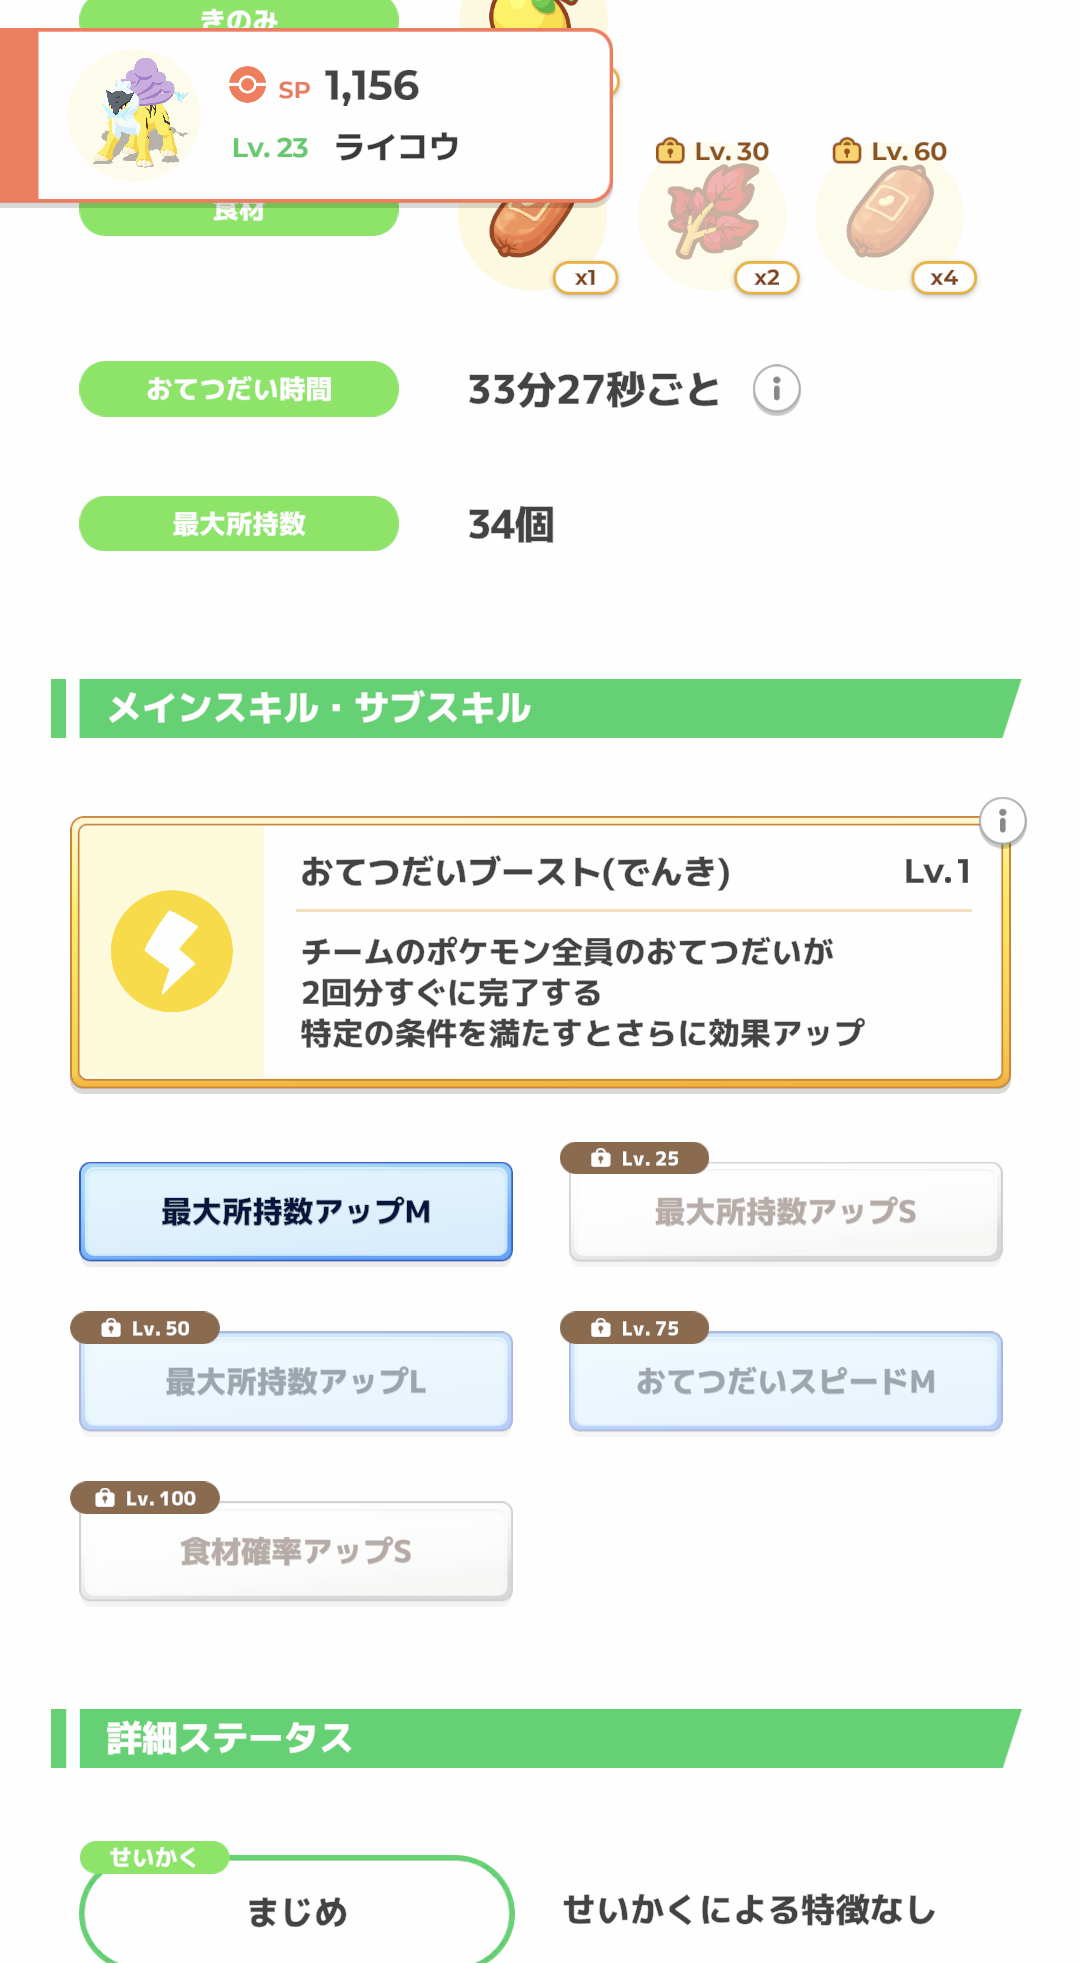Select the locked 最大所持数アップS sub skill
Image resolution: width=1080 pixels, height=1963 pixels.
point(786,1211)
